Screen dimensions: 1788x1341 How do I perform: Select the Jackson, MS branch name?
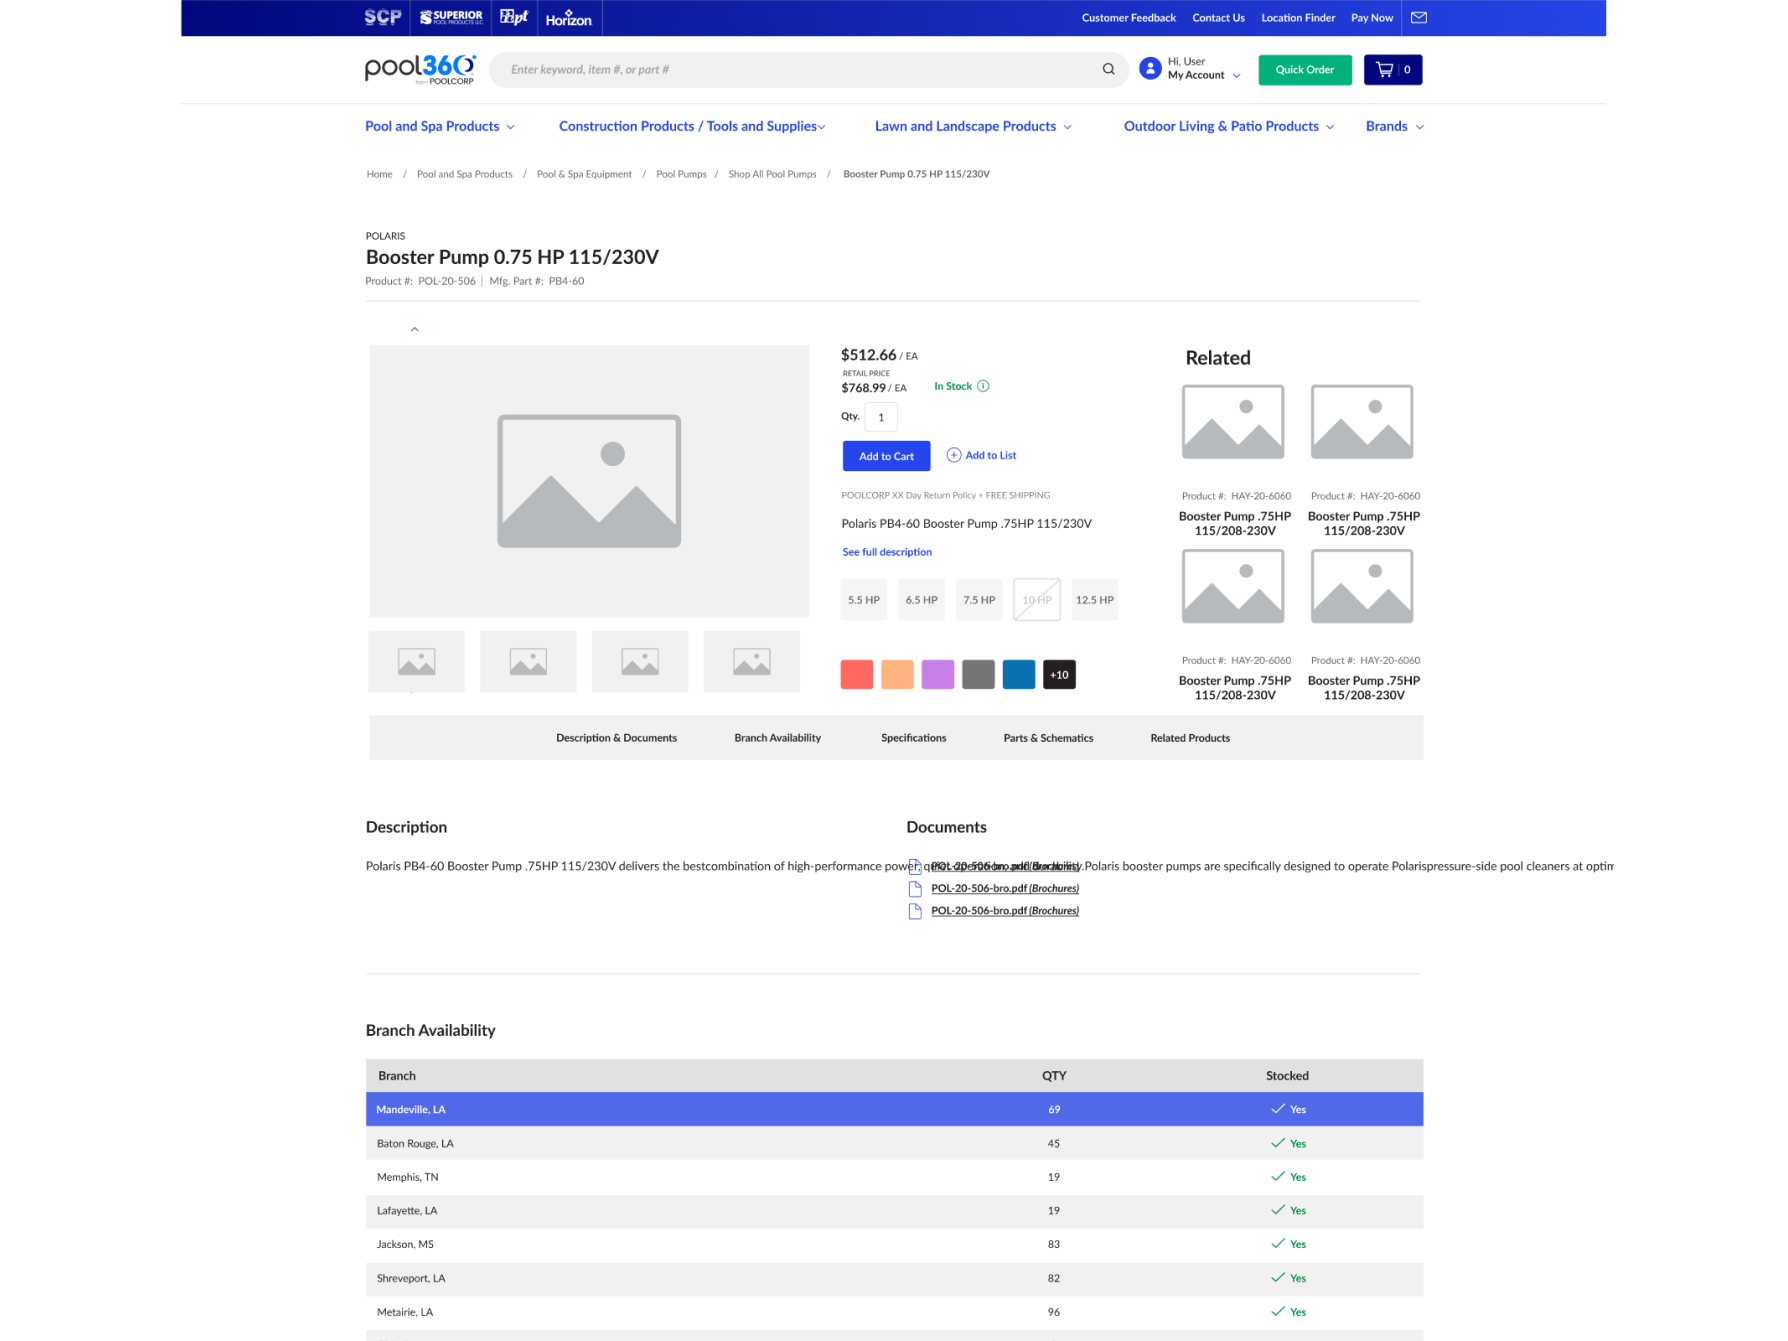click(405, 1245)
